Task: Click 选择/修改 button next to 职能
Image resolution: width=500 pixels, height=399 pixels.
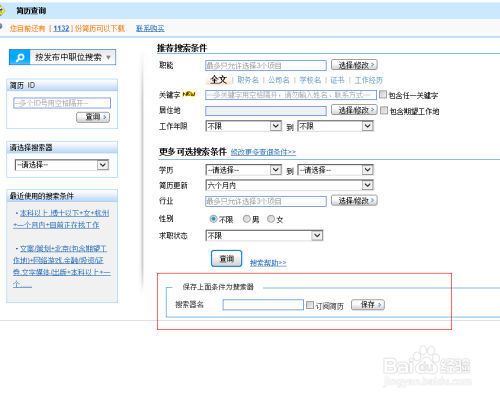Action: click(x=354, y=65)
